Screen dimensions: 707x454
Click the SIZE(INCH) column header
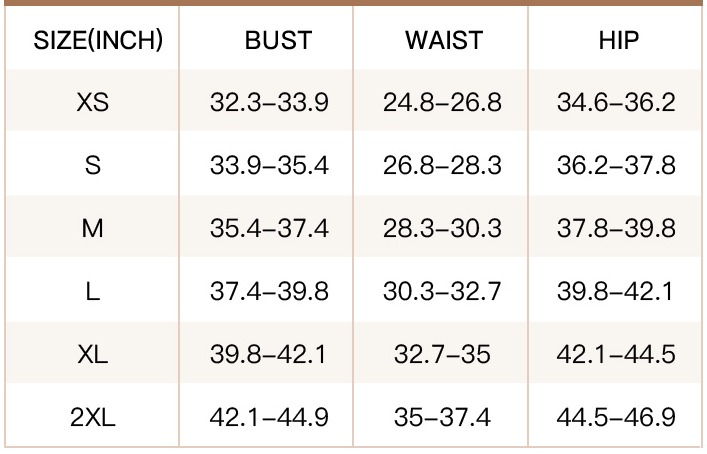pyautogui.click(x=98, y=40)
